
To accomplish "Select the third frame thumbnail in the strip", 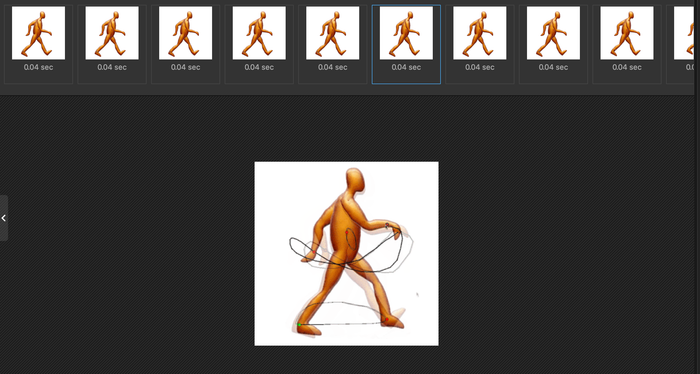I will [x=186, y=33].
